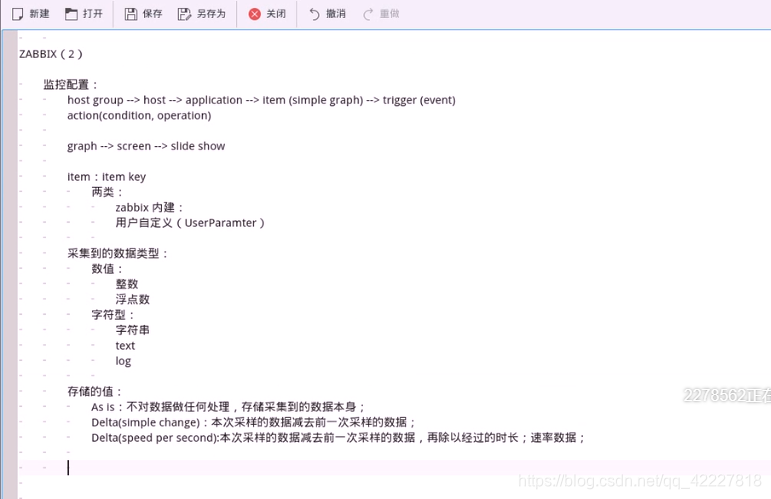Click the line '两类：'

point(107,192)
